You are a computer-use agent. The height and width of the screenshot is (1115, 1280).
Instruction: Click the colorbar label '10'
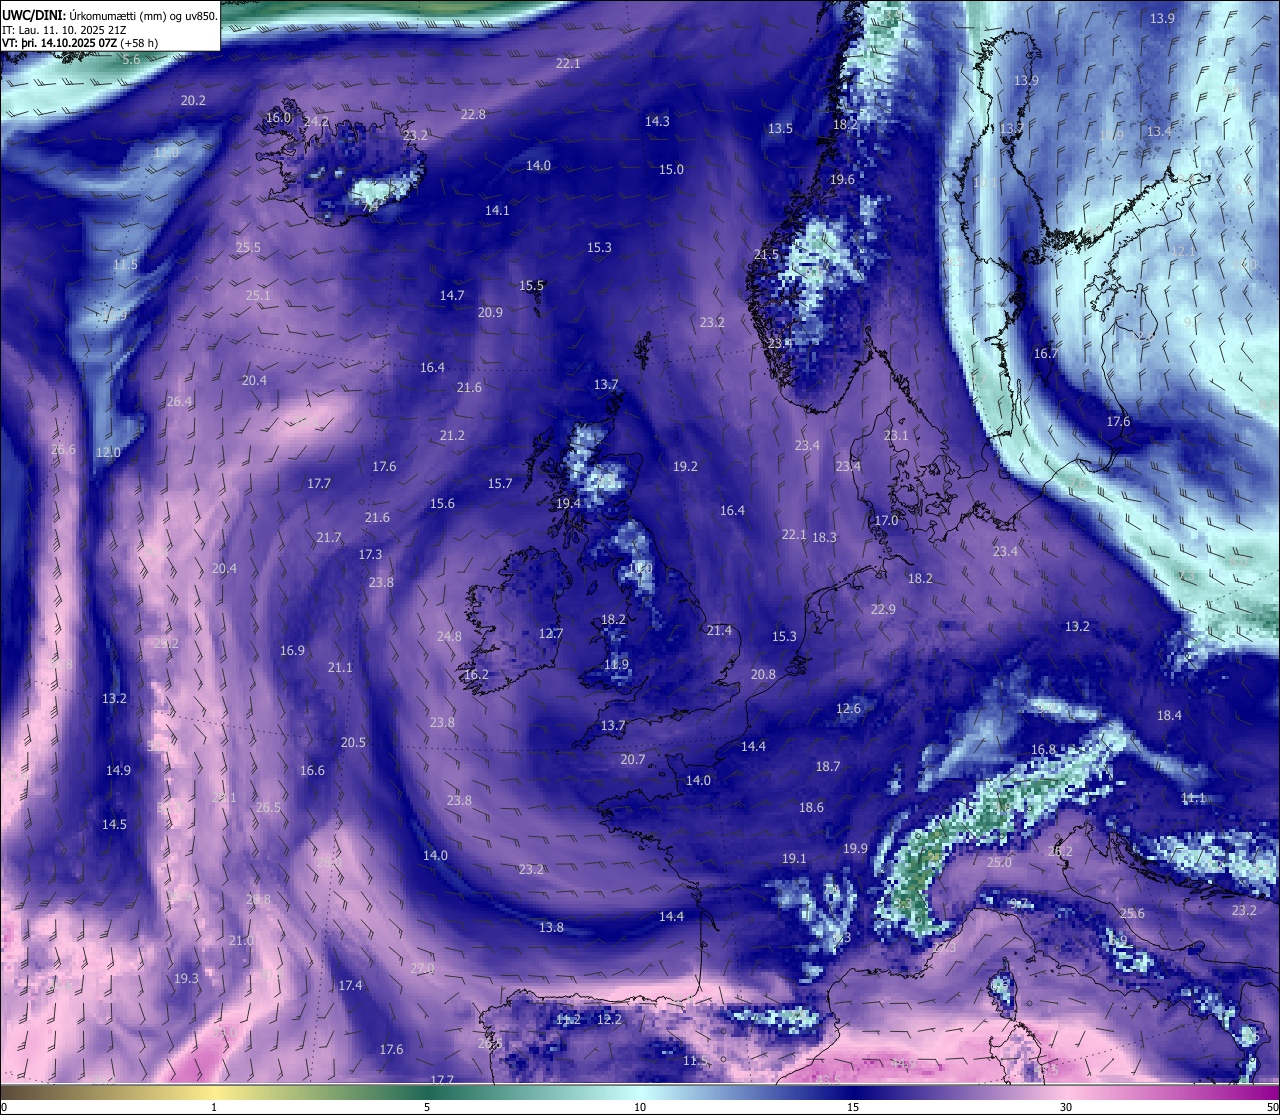coord(640,1107)
